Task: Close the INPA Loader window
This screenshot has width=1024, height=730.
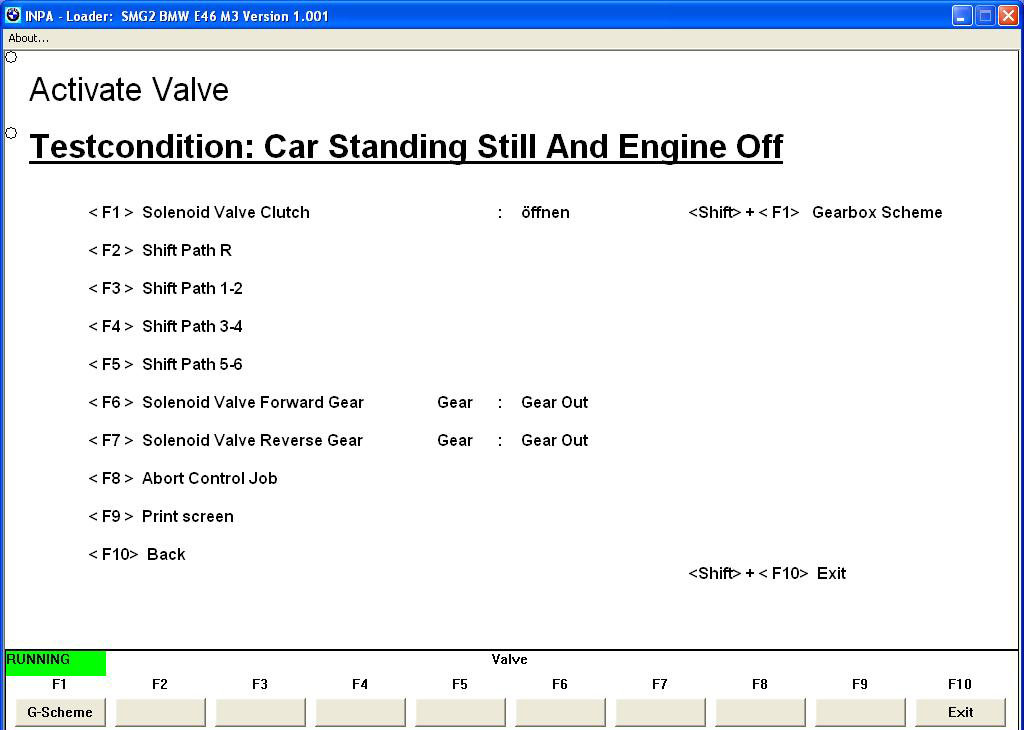Action: click(x=1008, y=16)
